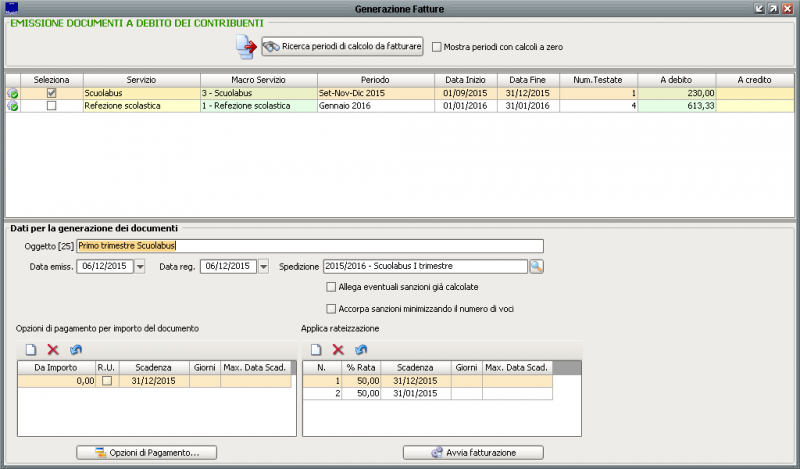The width and height of the screenshot is (800, 469).
Task: Click the Avvia fatturazione button
Action: pyautogui.click(x=473, y=453)
